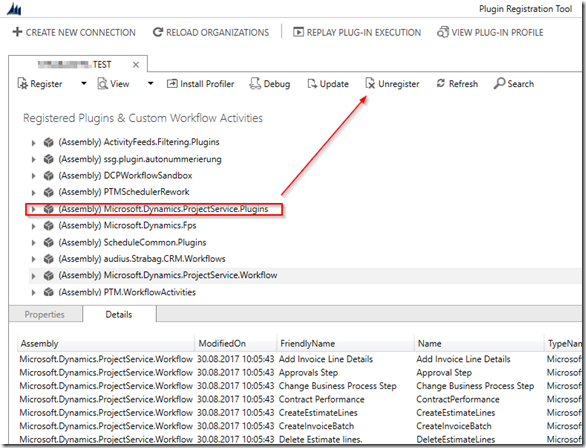Select the Approval Step Name cell

pos(444,373)
